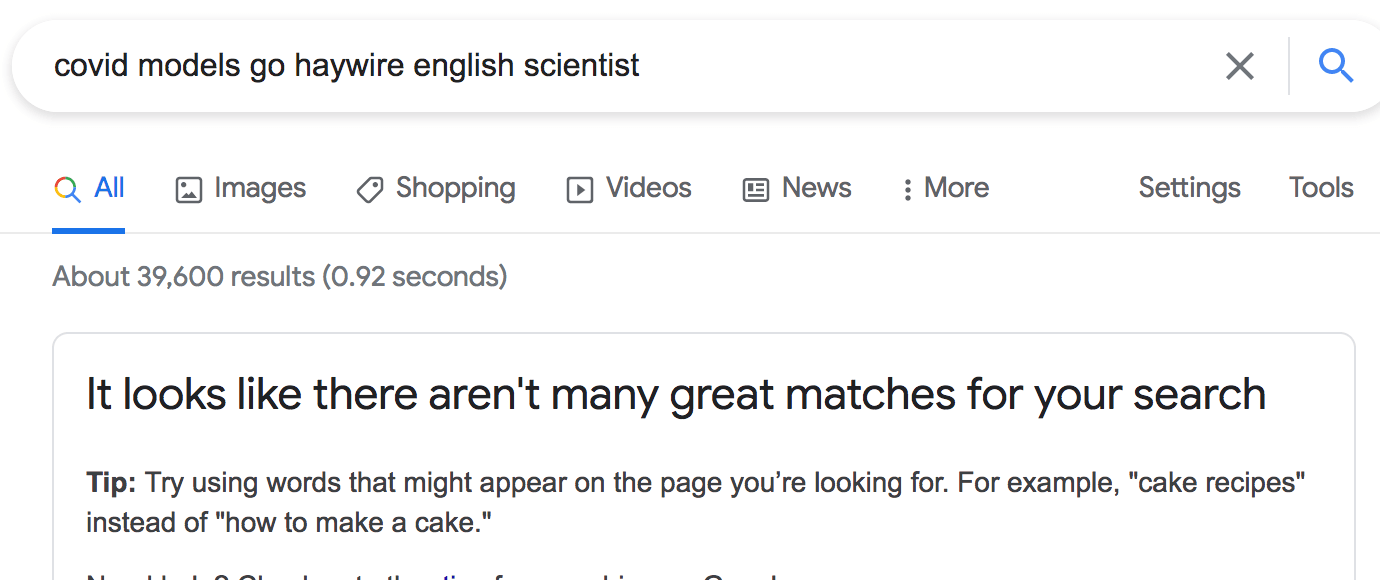Viewport: 1380px width, 580px height.
Task: Clear the search query with the X icon
Action: (1239, 67)
